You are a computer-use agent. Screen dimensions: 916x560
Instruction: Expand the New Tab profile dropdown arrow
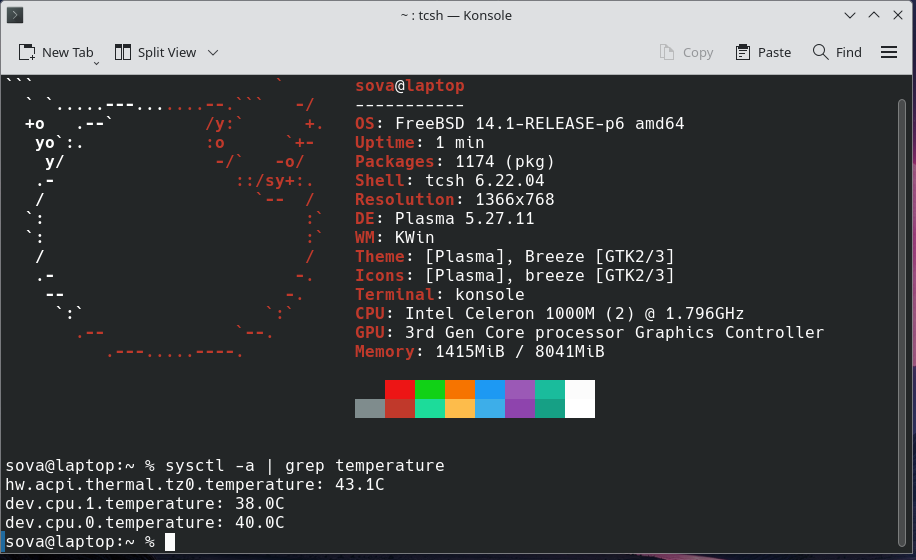click(x=96, y=62)
